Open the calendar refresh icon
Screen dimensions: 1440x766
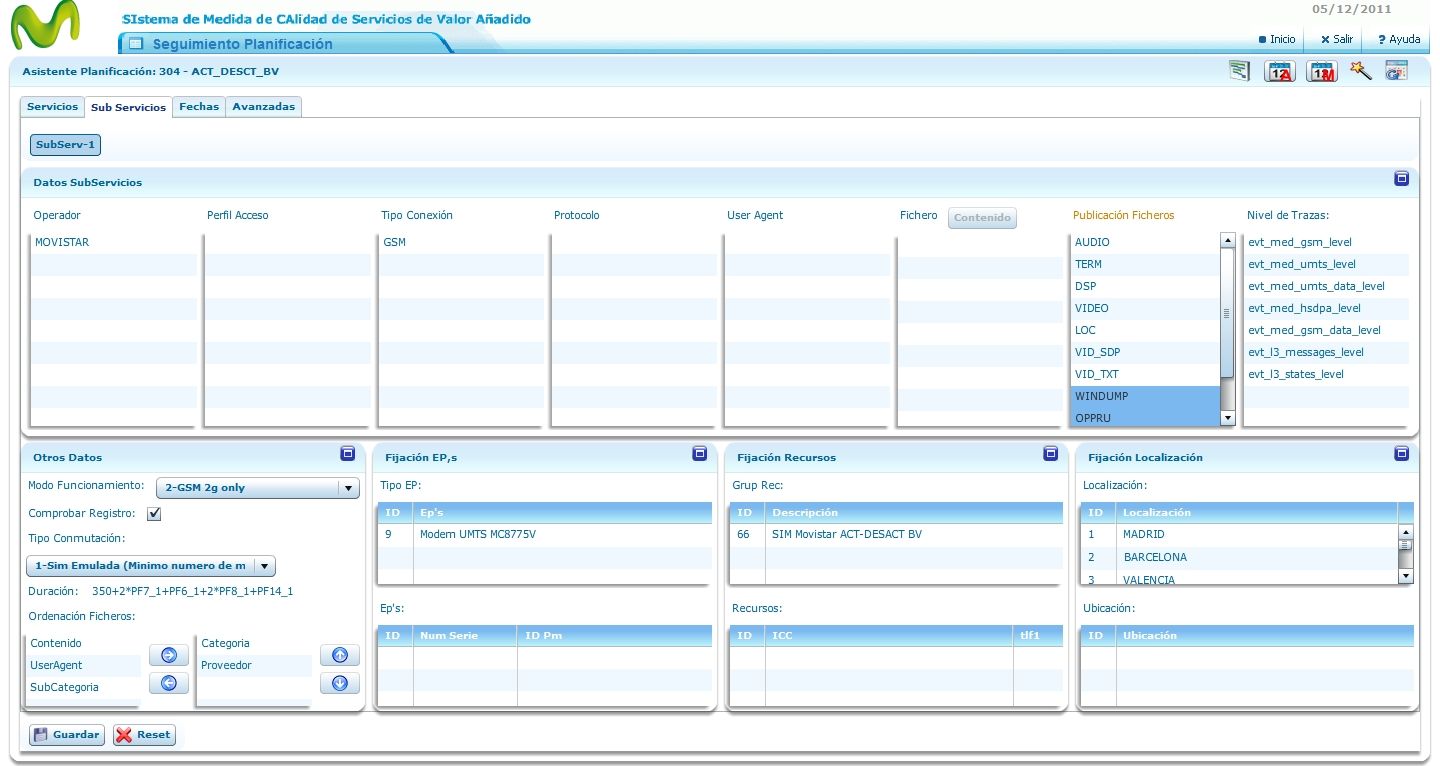(x=1396, y=70)
